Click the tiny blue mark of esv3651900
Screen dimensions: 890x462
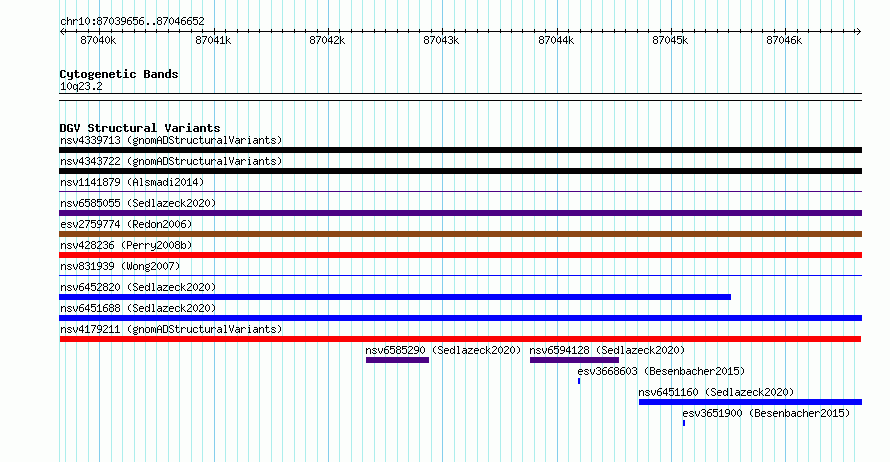[x=684, y=423]
